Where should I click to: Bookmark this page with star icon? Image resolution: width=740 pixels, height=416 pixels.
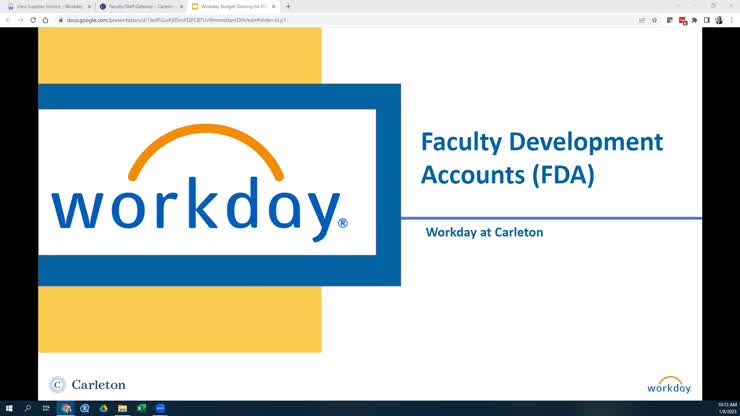click(655, 20)
